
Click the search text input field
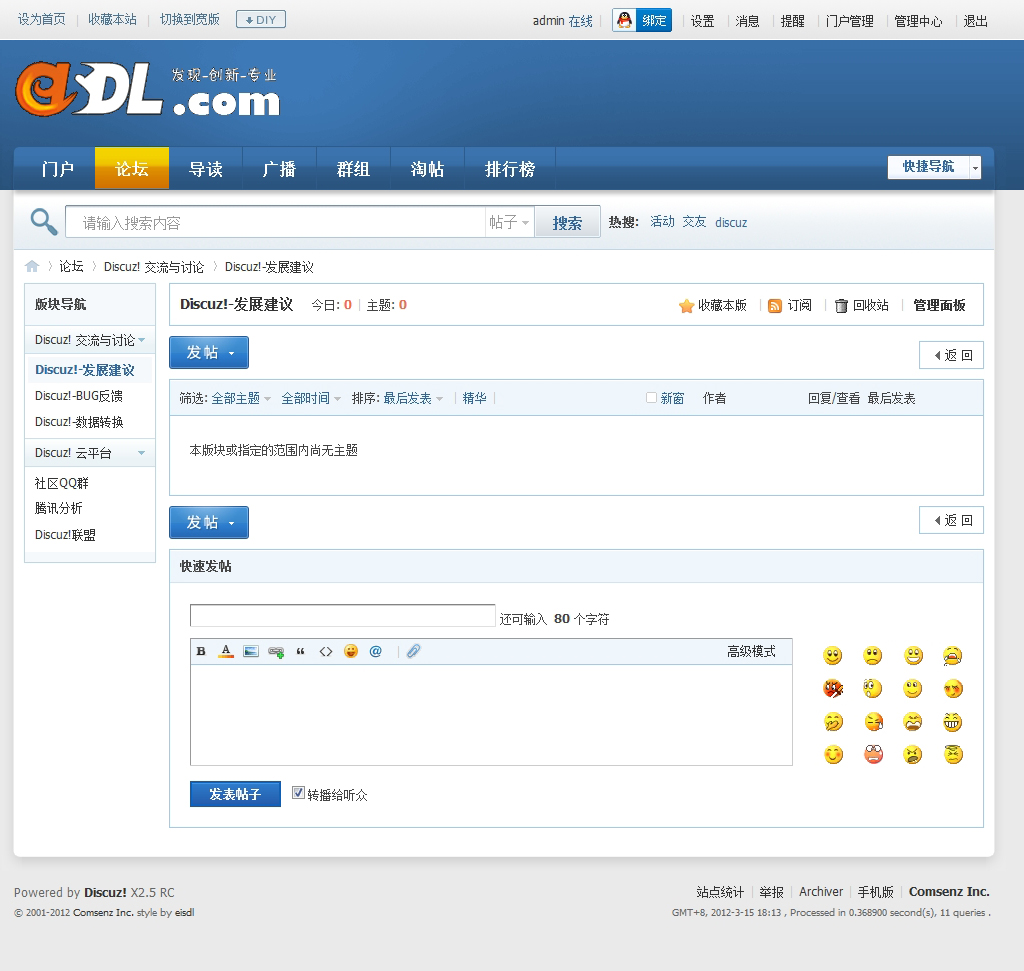coord(276,222)
